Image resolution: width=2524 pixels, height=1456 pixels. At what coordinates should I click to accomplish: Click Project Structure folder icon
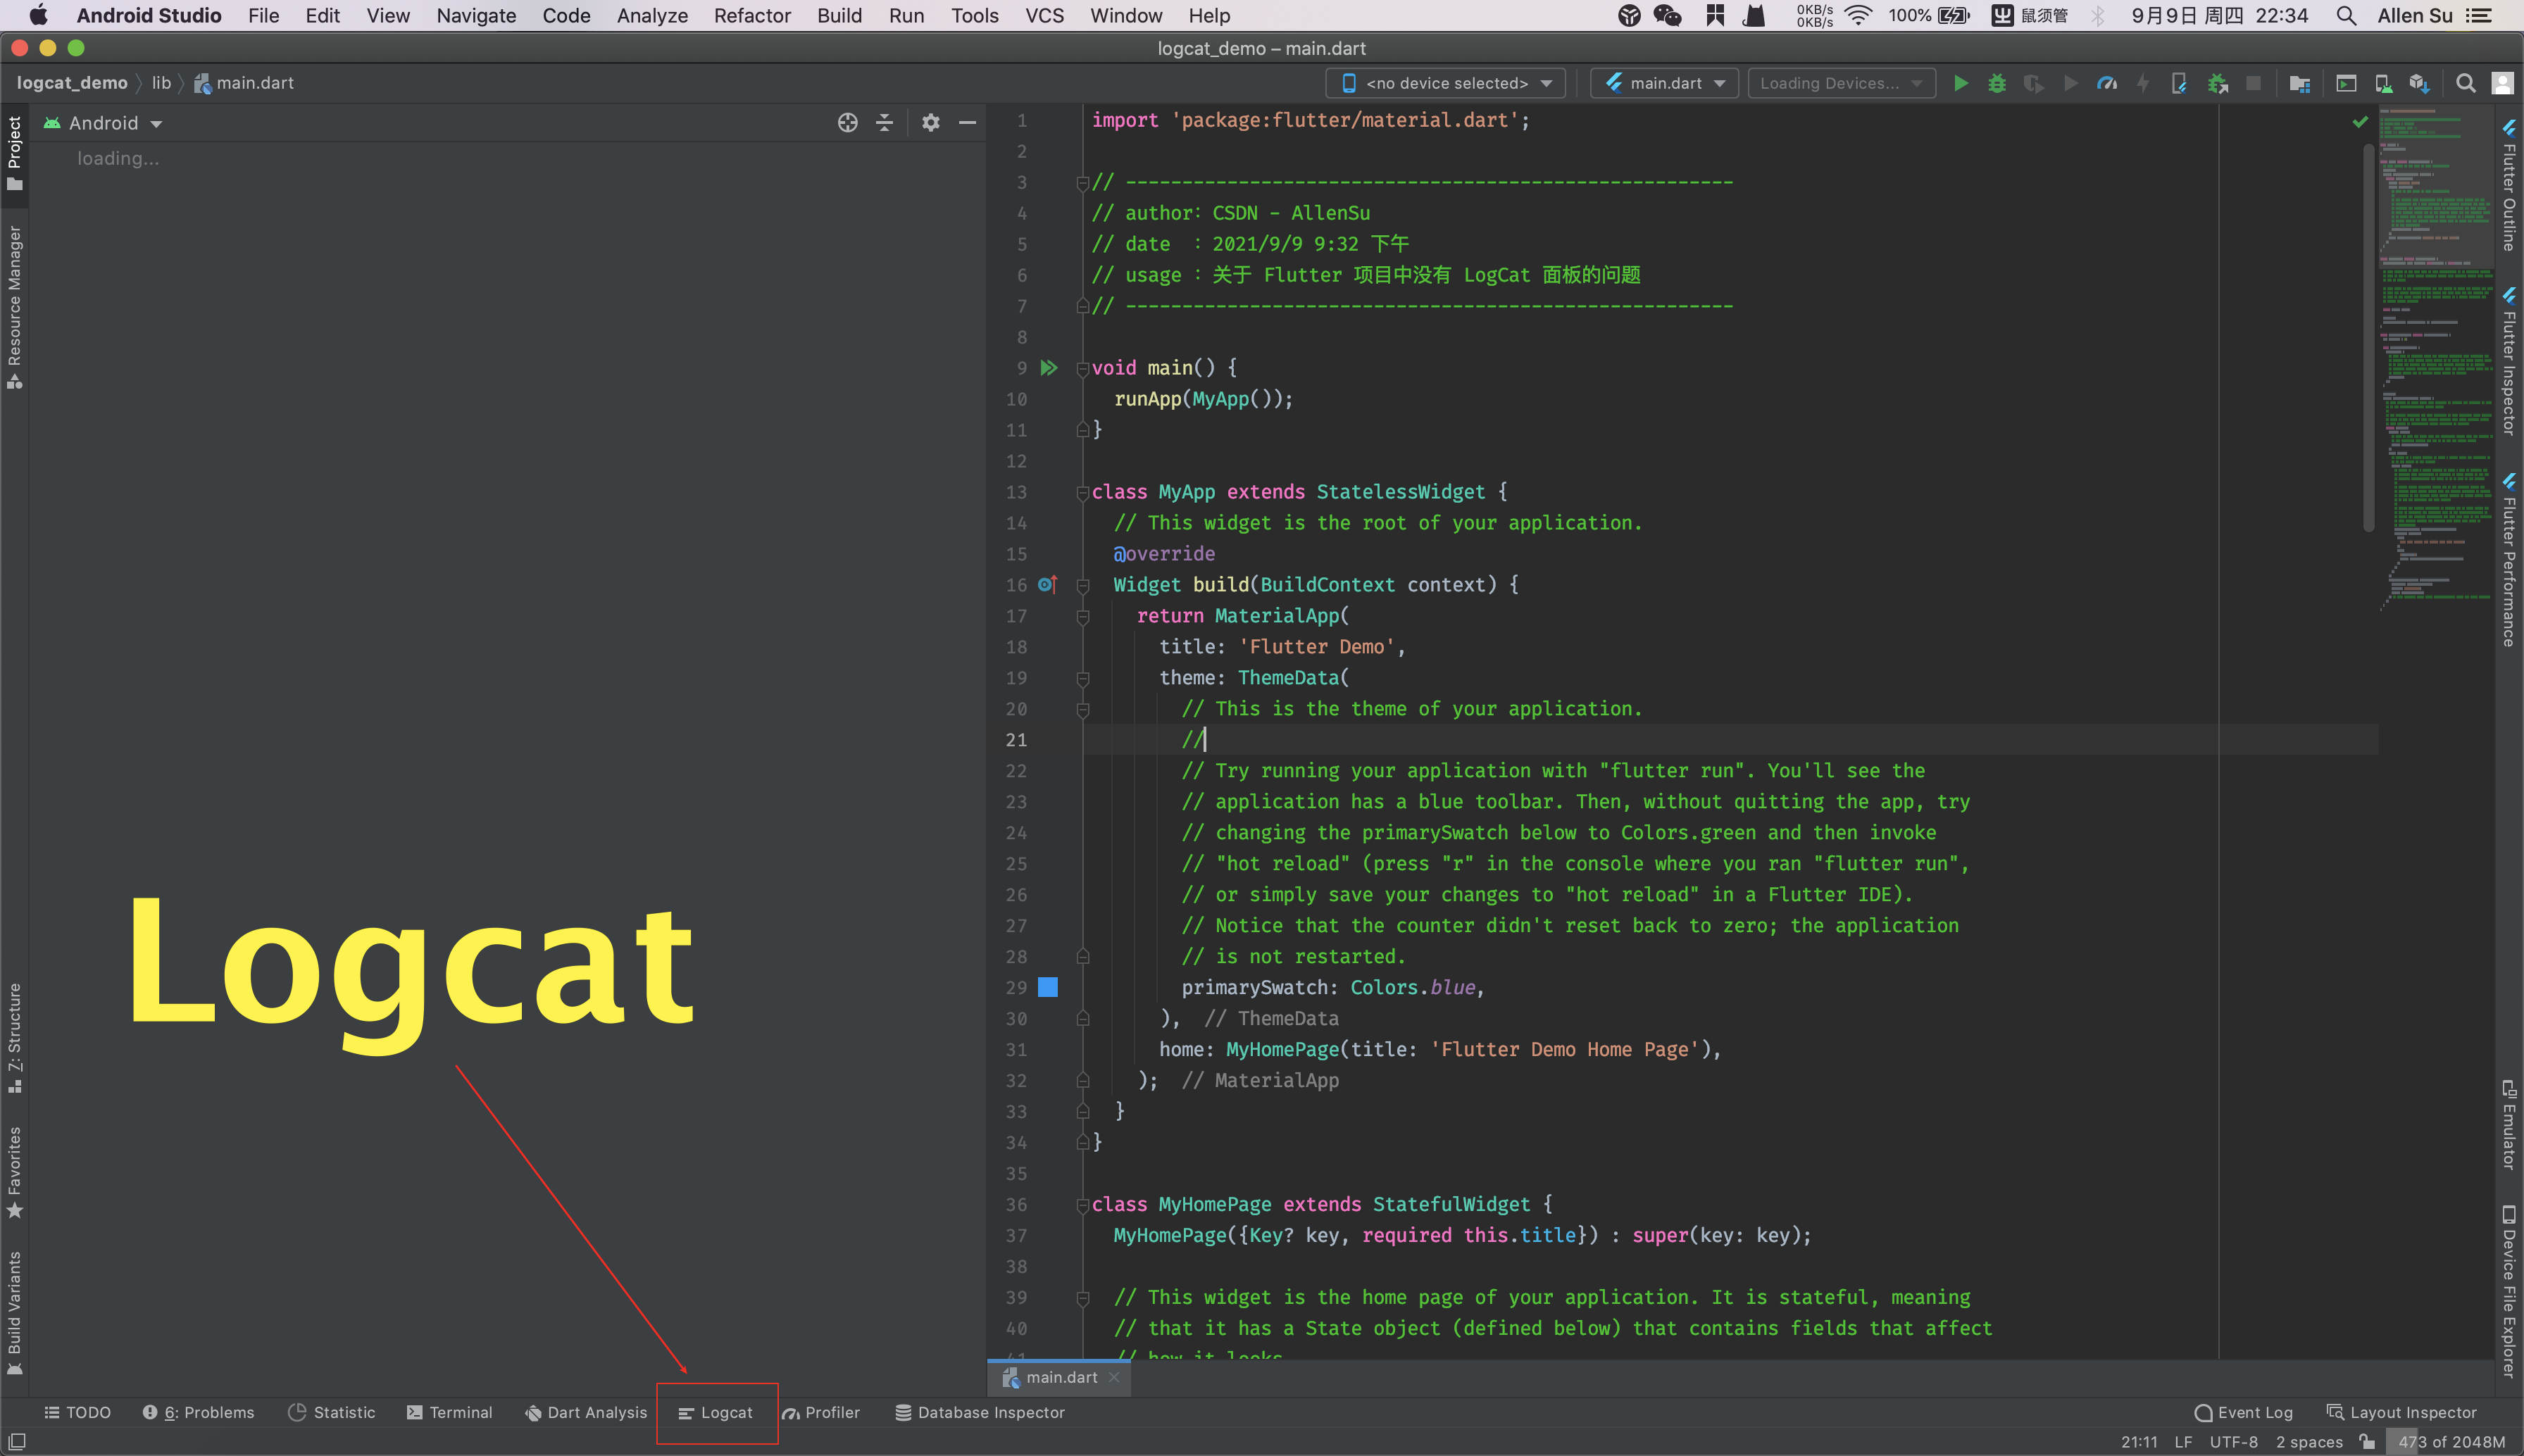click(x=2299, y=83)
